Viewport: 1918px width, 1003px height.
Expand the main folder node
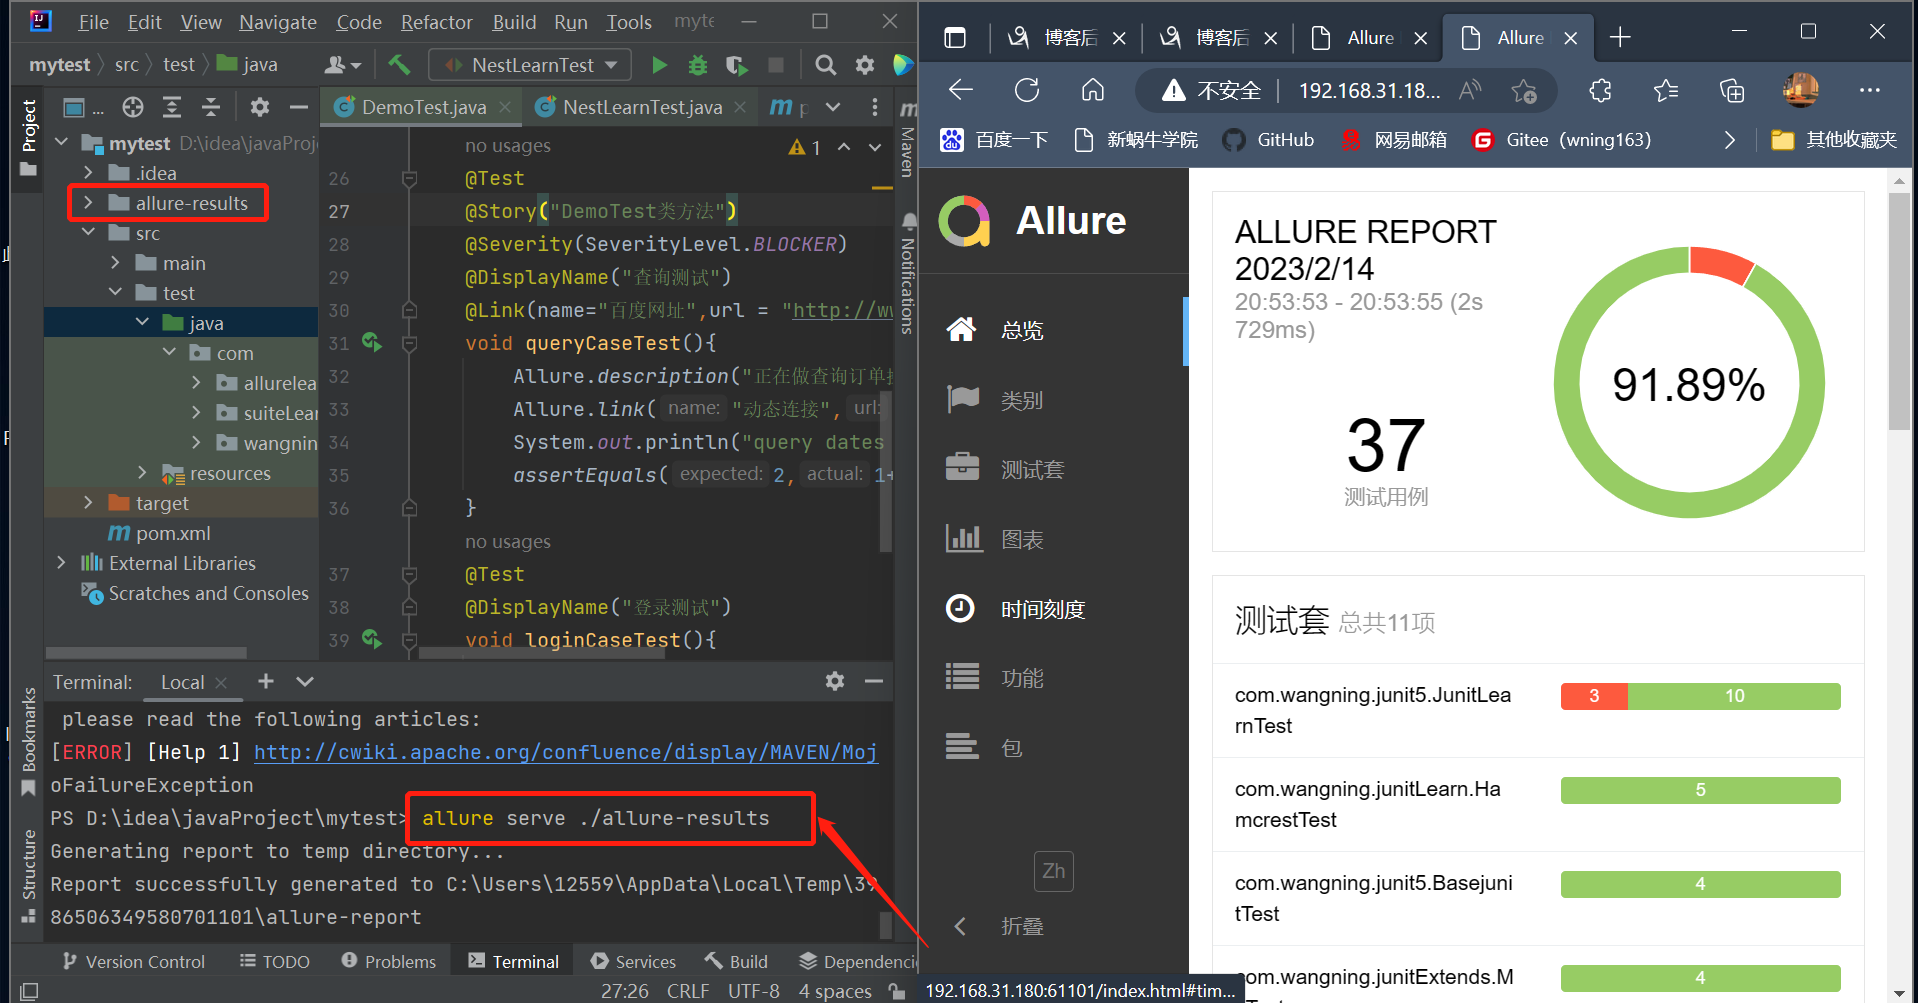click(115, 263)
